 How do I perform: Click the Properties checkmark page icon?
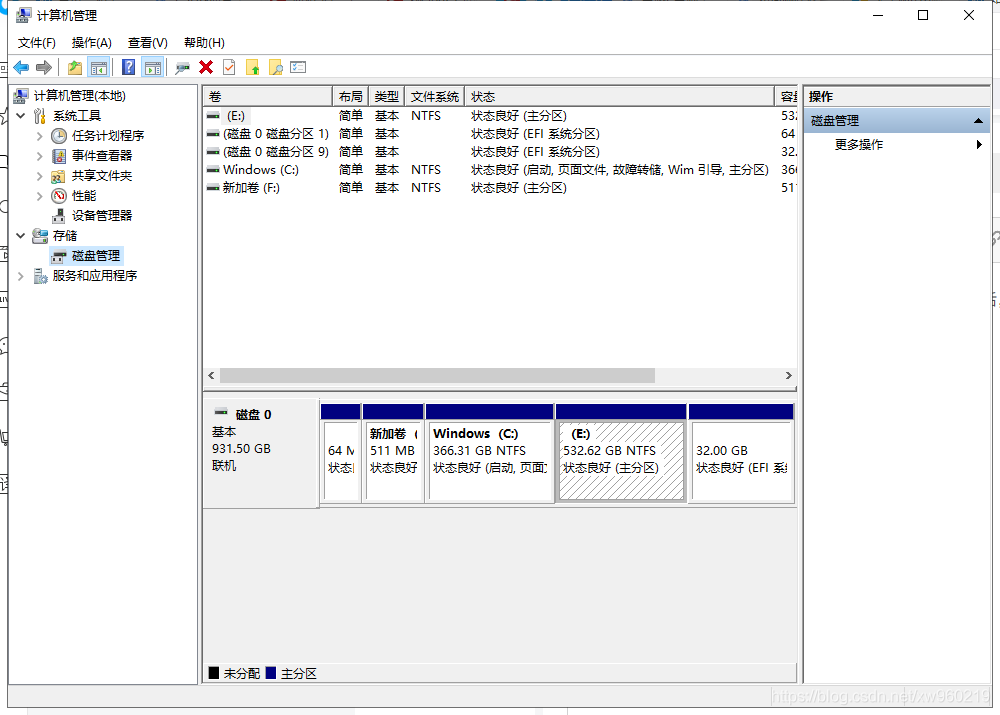[x=229, y=67]
